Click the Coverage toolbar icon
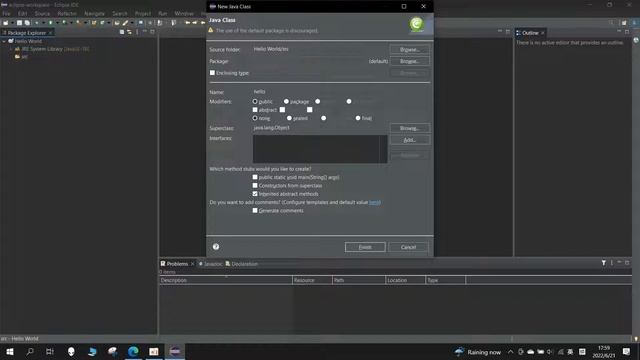This screenshot has width=640, height=360. 64,22
